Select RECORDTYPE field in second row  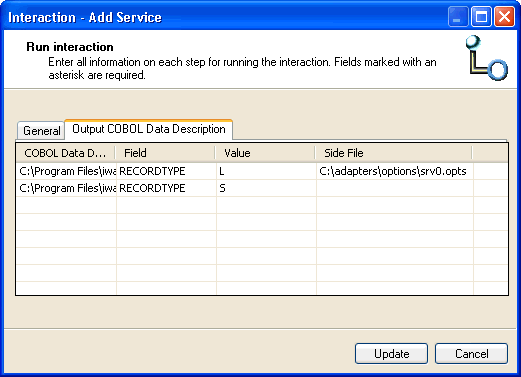pyautogui.click(x=167, y=188)
